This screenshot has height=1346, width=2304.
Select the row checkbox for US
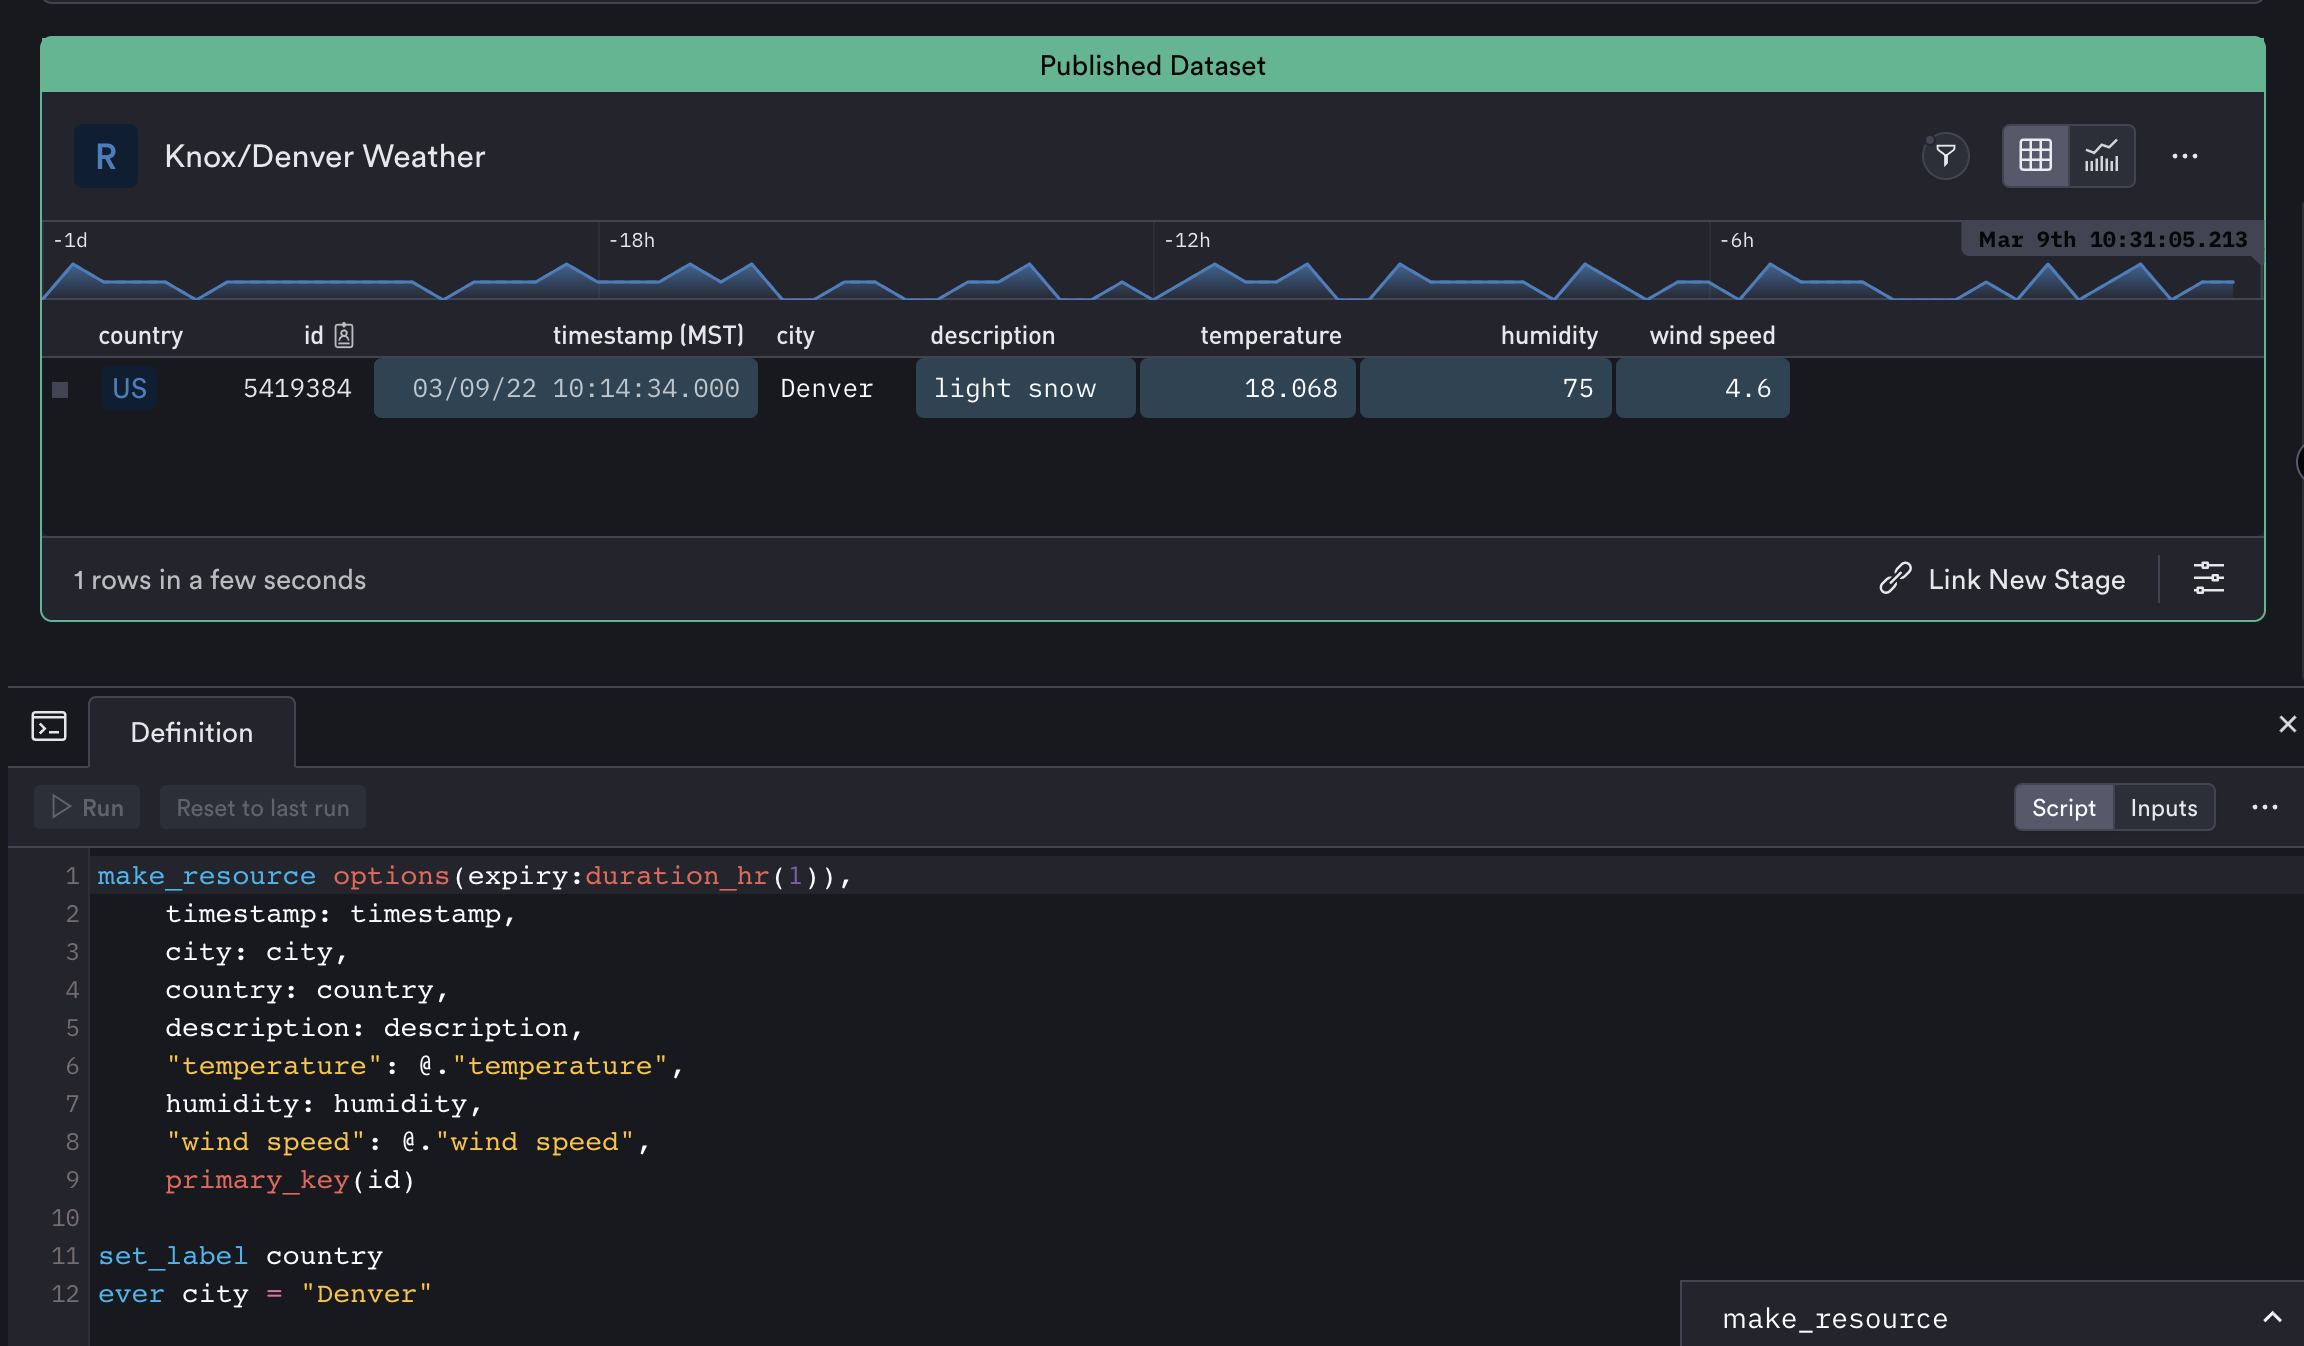(60, 389)
